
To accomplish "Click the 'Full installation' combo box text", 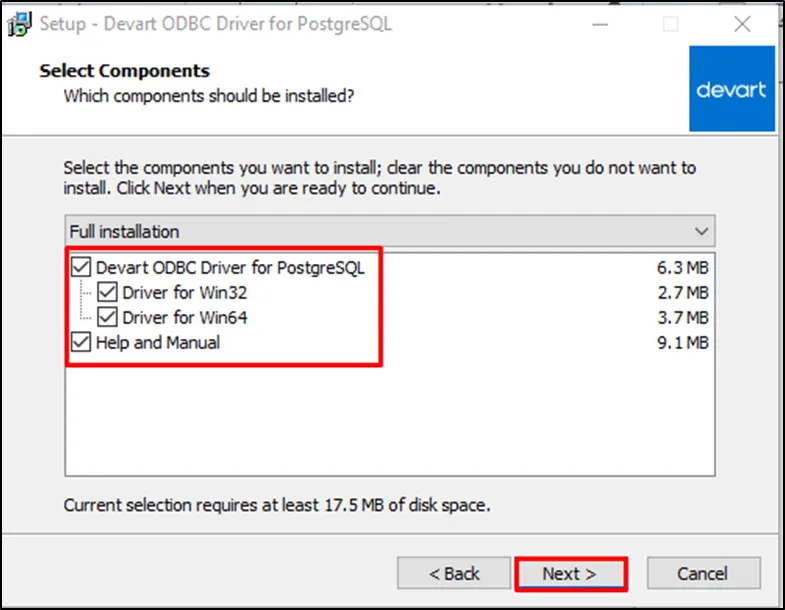I will click(125, 232).
